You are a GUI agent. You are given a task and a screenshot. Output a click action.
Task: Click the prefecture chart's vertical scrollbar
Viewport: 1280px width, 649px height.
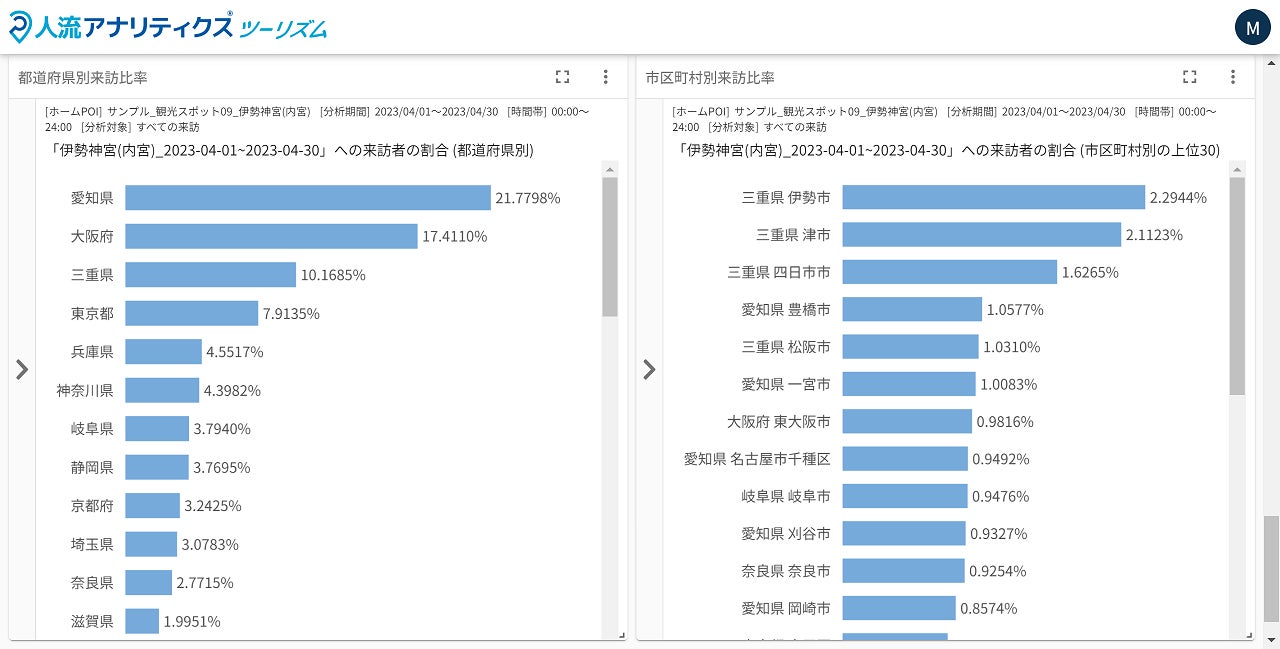point(610,248)
